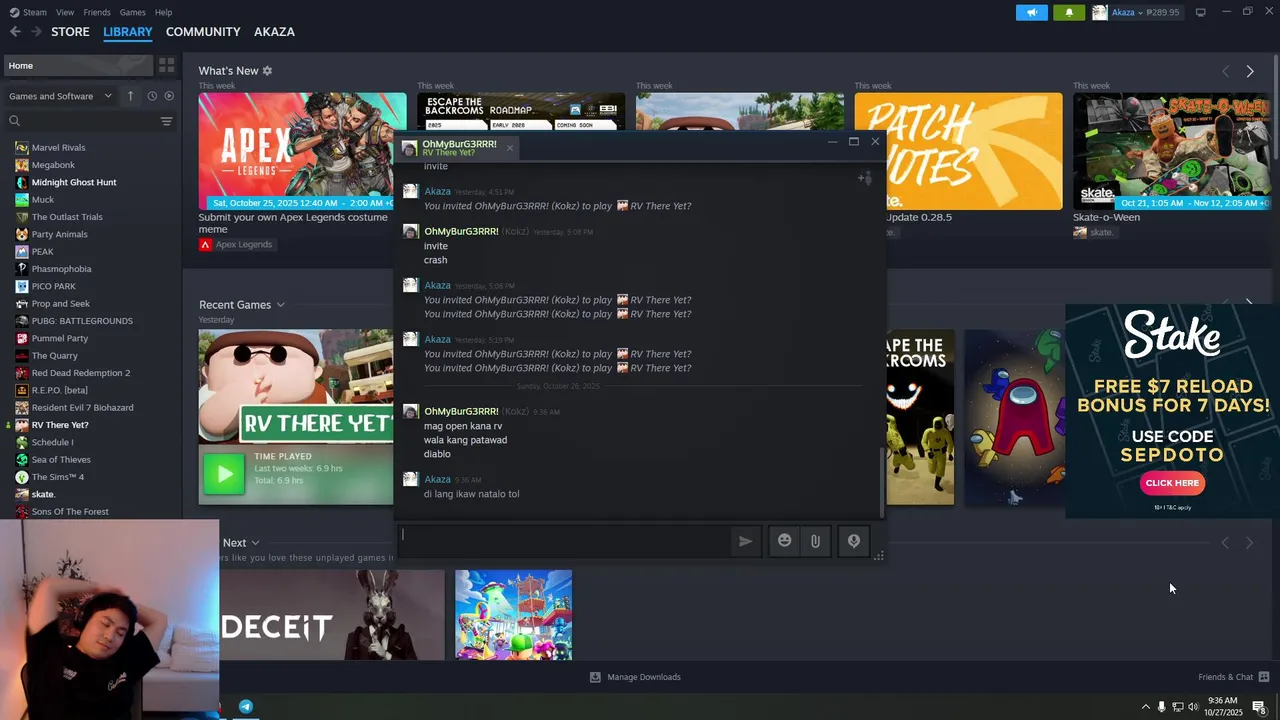Open What's New settings gear
Viewport: 1280px width, 720px height.
tap(267, 71)
